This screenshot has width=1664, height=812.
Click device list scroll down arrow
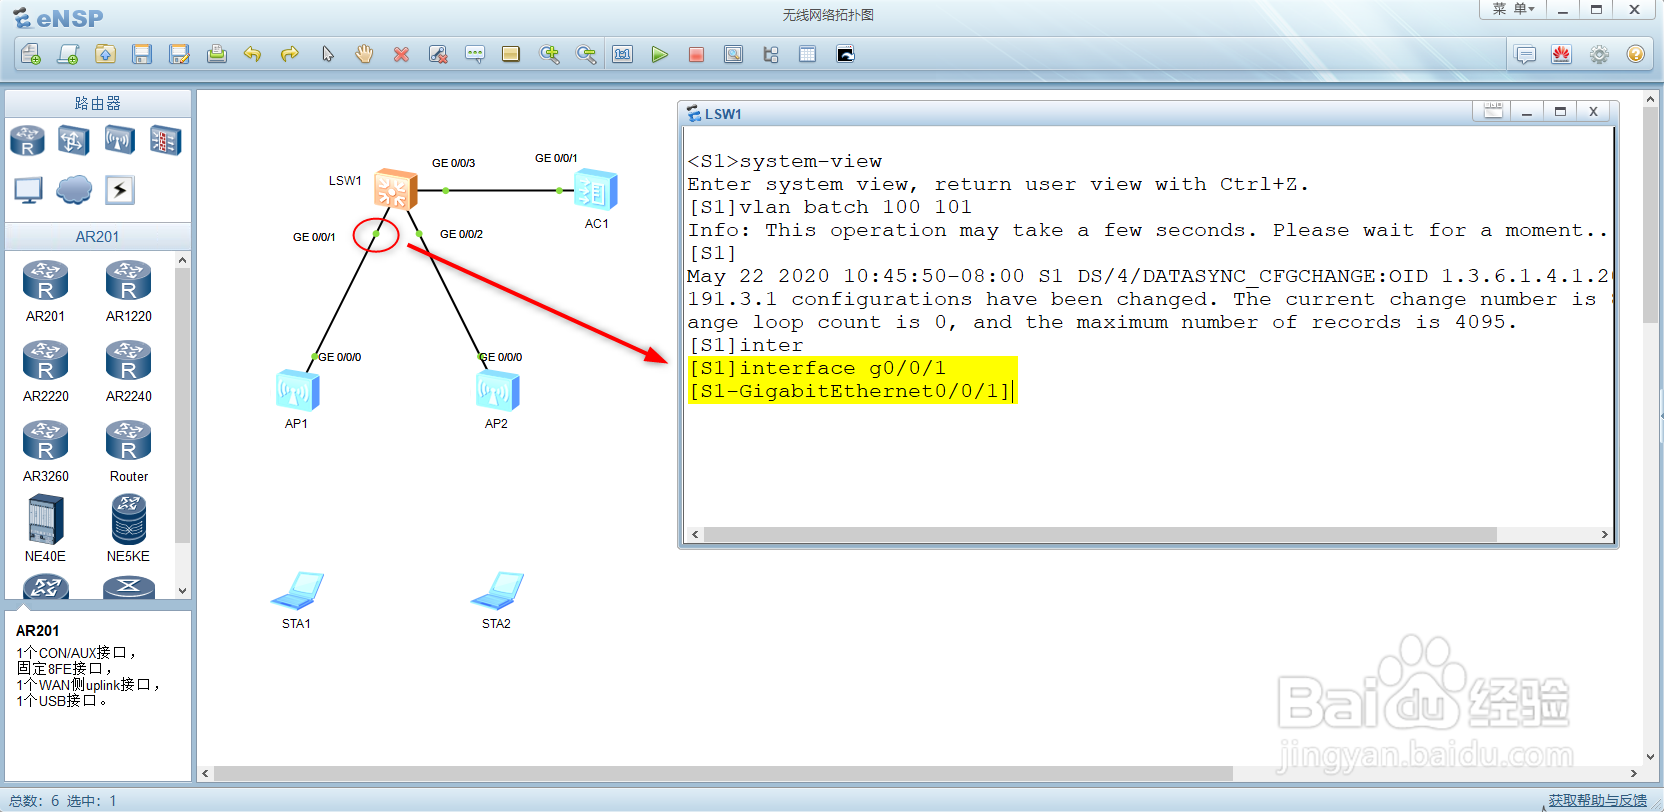tap(182, 591)
